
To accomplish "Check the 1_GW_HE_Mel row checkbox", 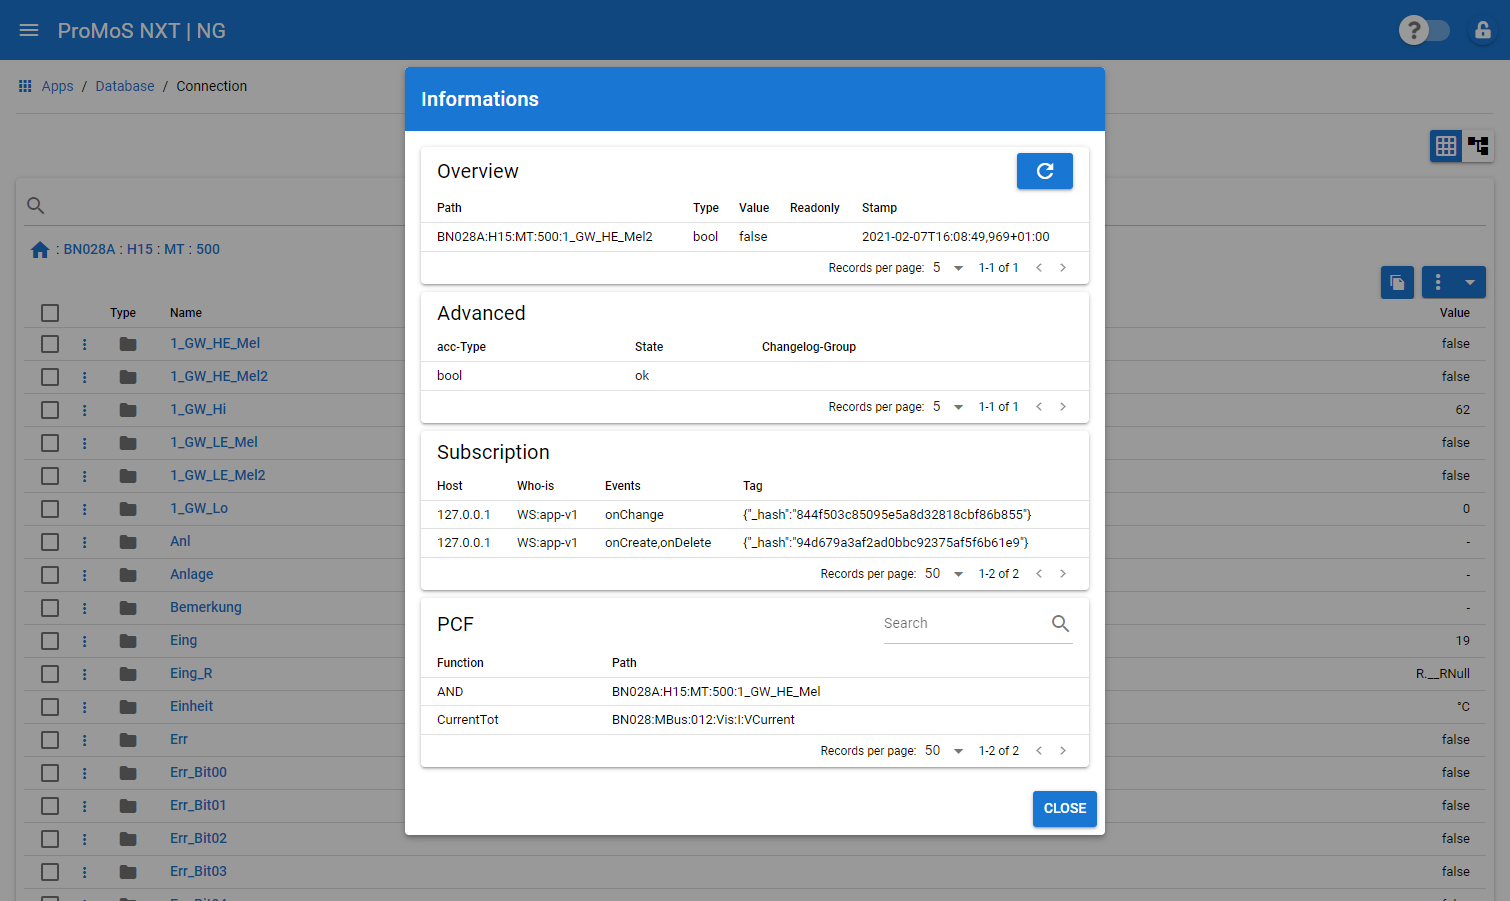I will click(x=50, y=344).
